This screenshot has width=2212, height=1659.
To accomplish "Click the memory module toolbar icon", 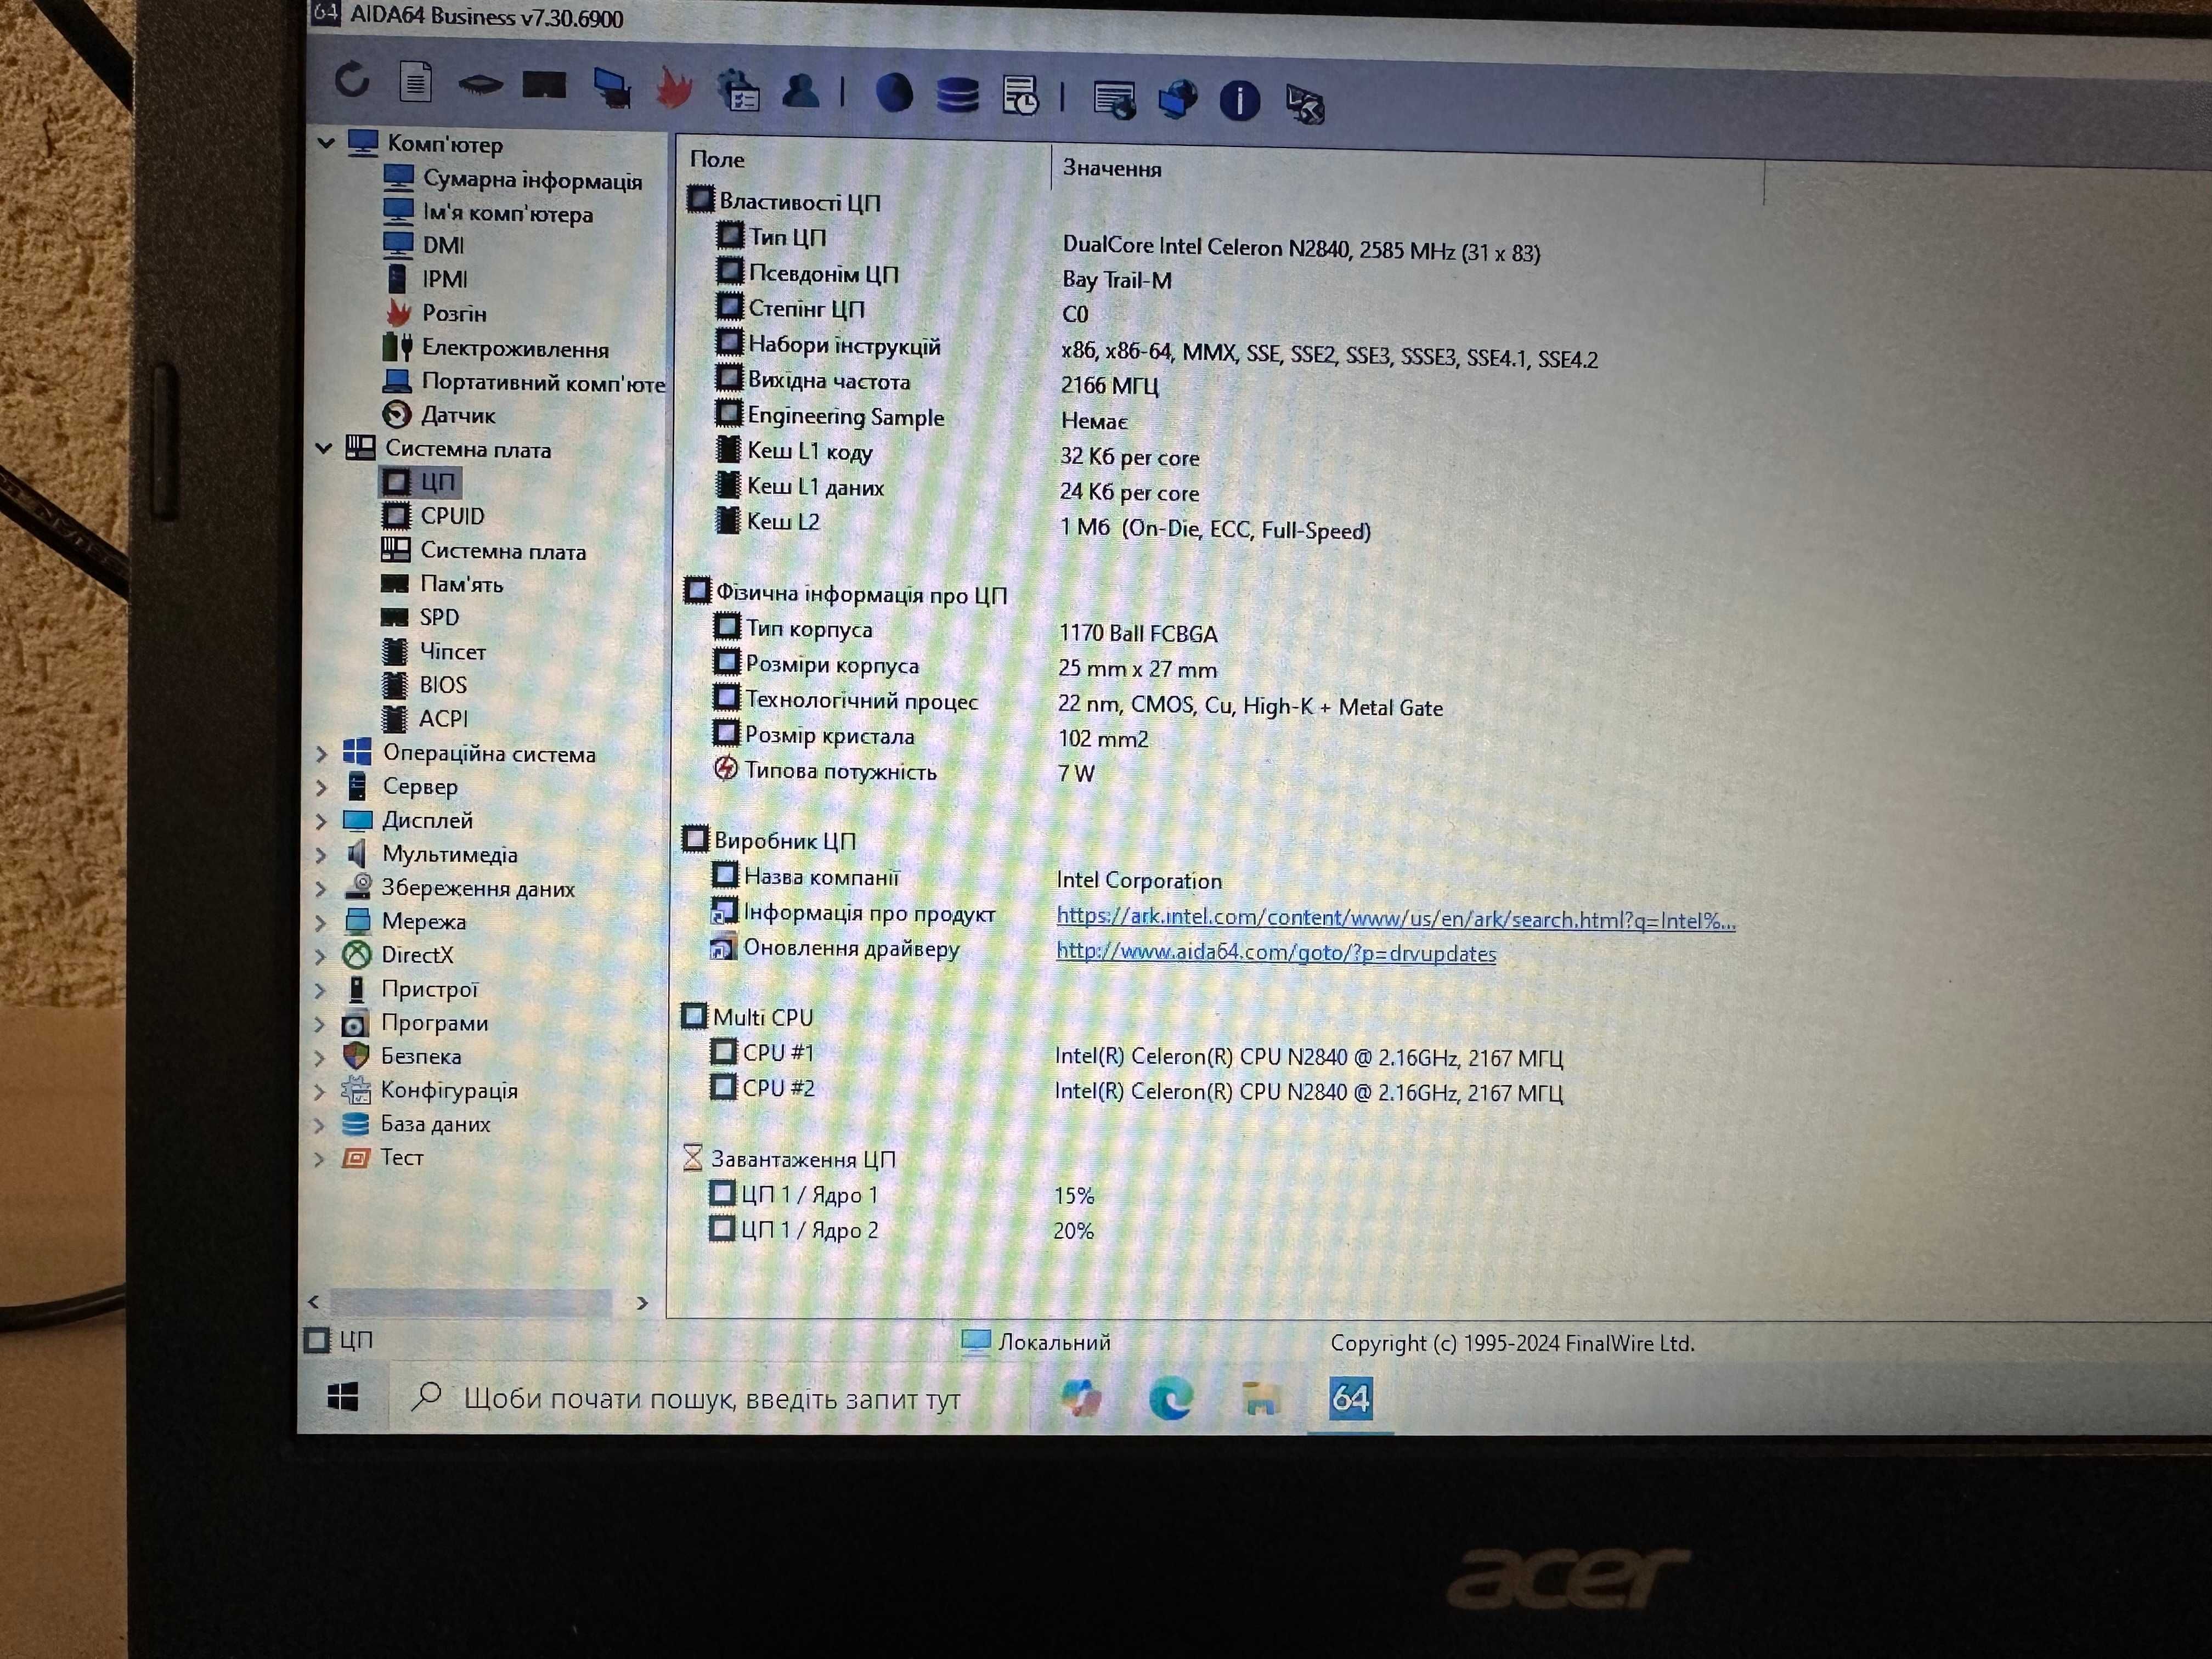I will tap(544, 86).
